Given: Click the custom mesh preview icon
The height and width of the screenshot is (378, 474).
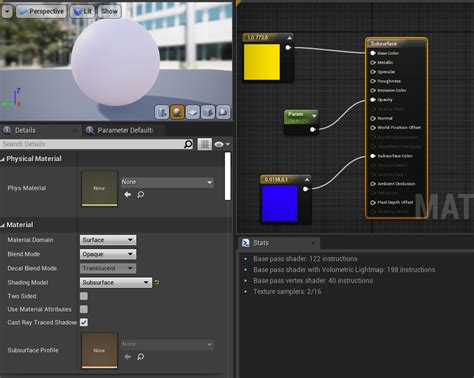Looking at the screenshot, I should (223, 112).
